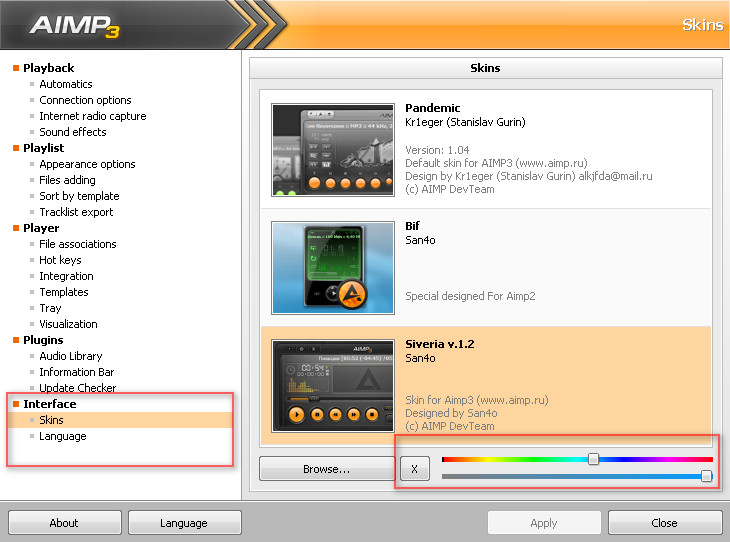Open Hot keys settings

click(60, 260)
